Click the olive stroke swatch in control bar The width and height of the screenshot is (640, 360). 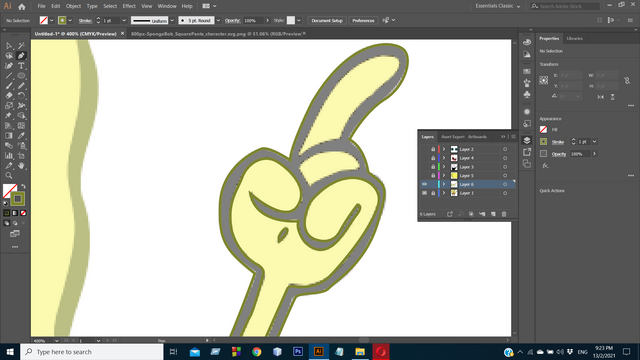pos(62,20)
